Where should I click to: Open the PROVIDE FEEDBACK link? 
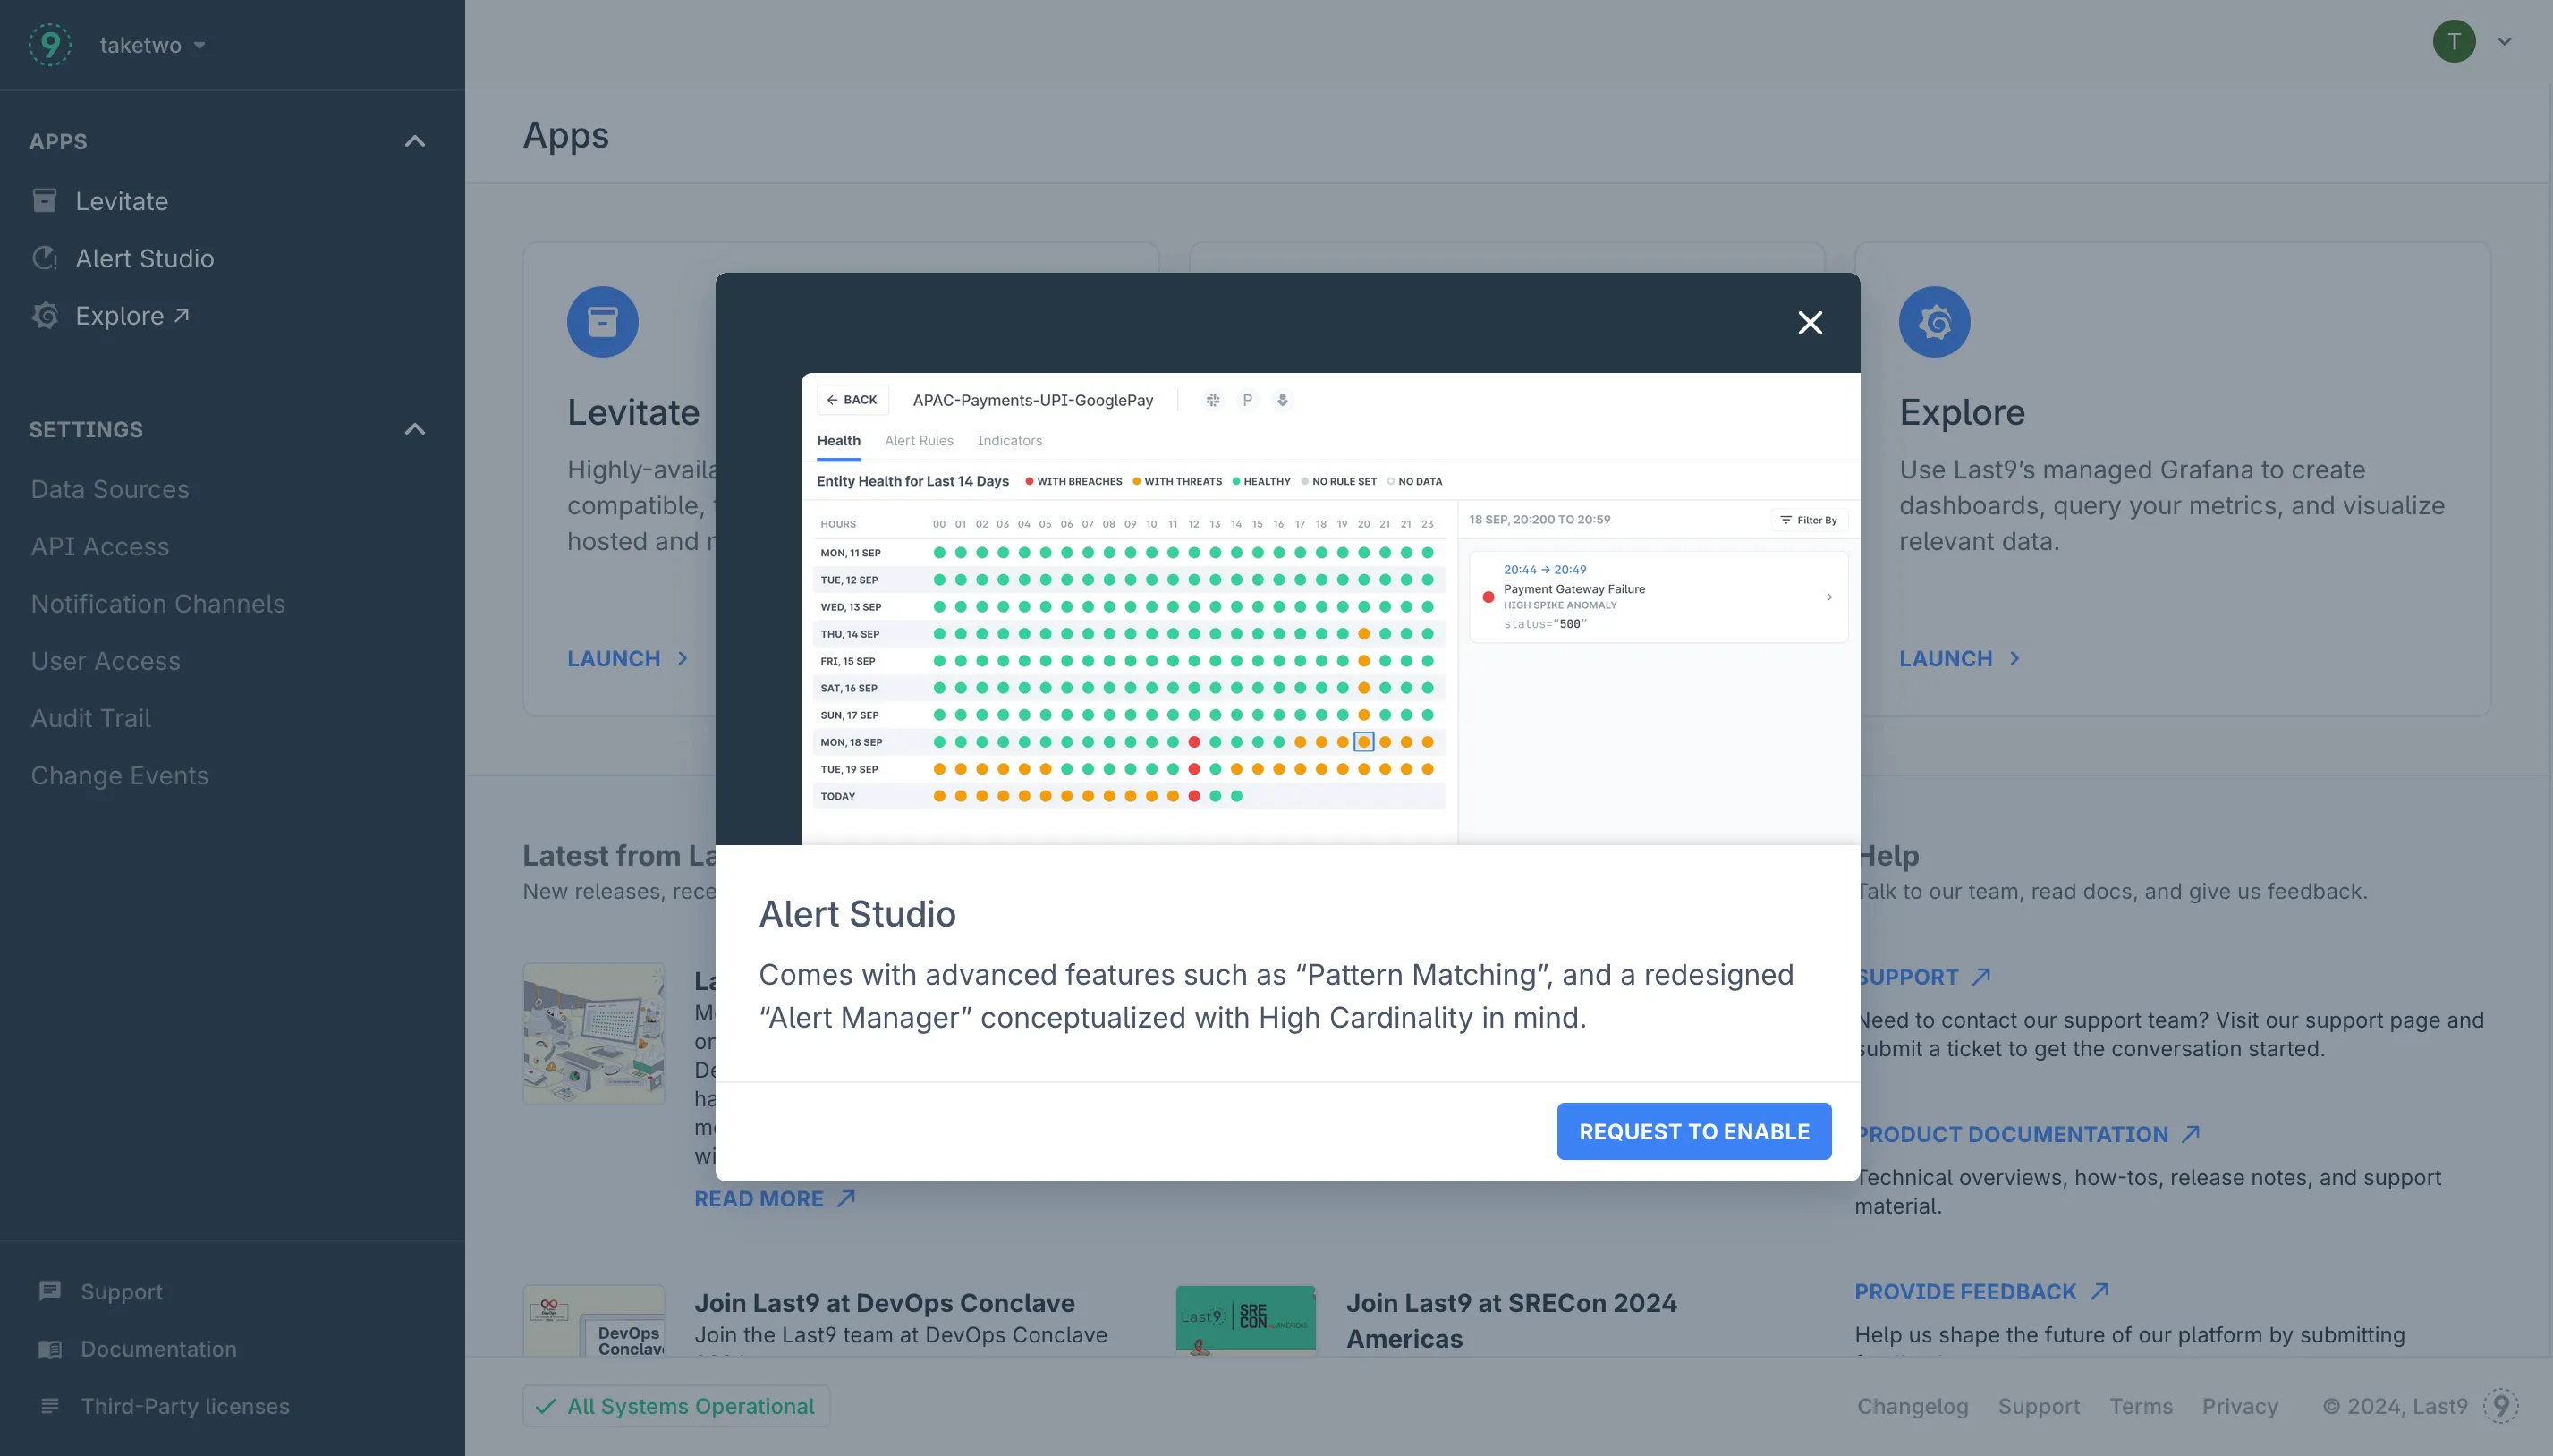click(x=1981, y=1291)
